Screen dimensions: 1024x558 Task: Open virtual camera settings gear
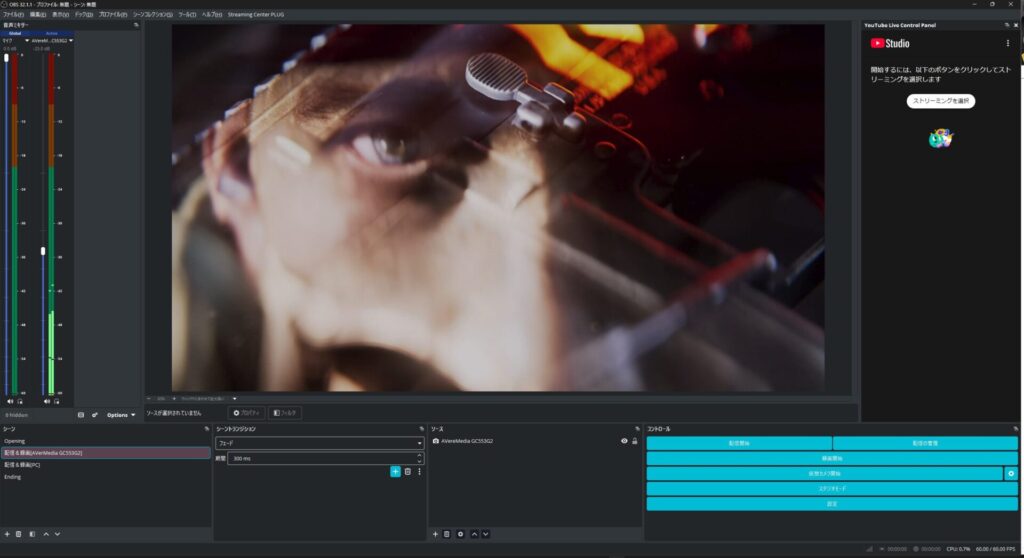tap(1011, 473)
